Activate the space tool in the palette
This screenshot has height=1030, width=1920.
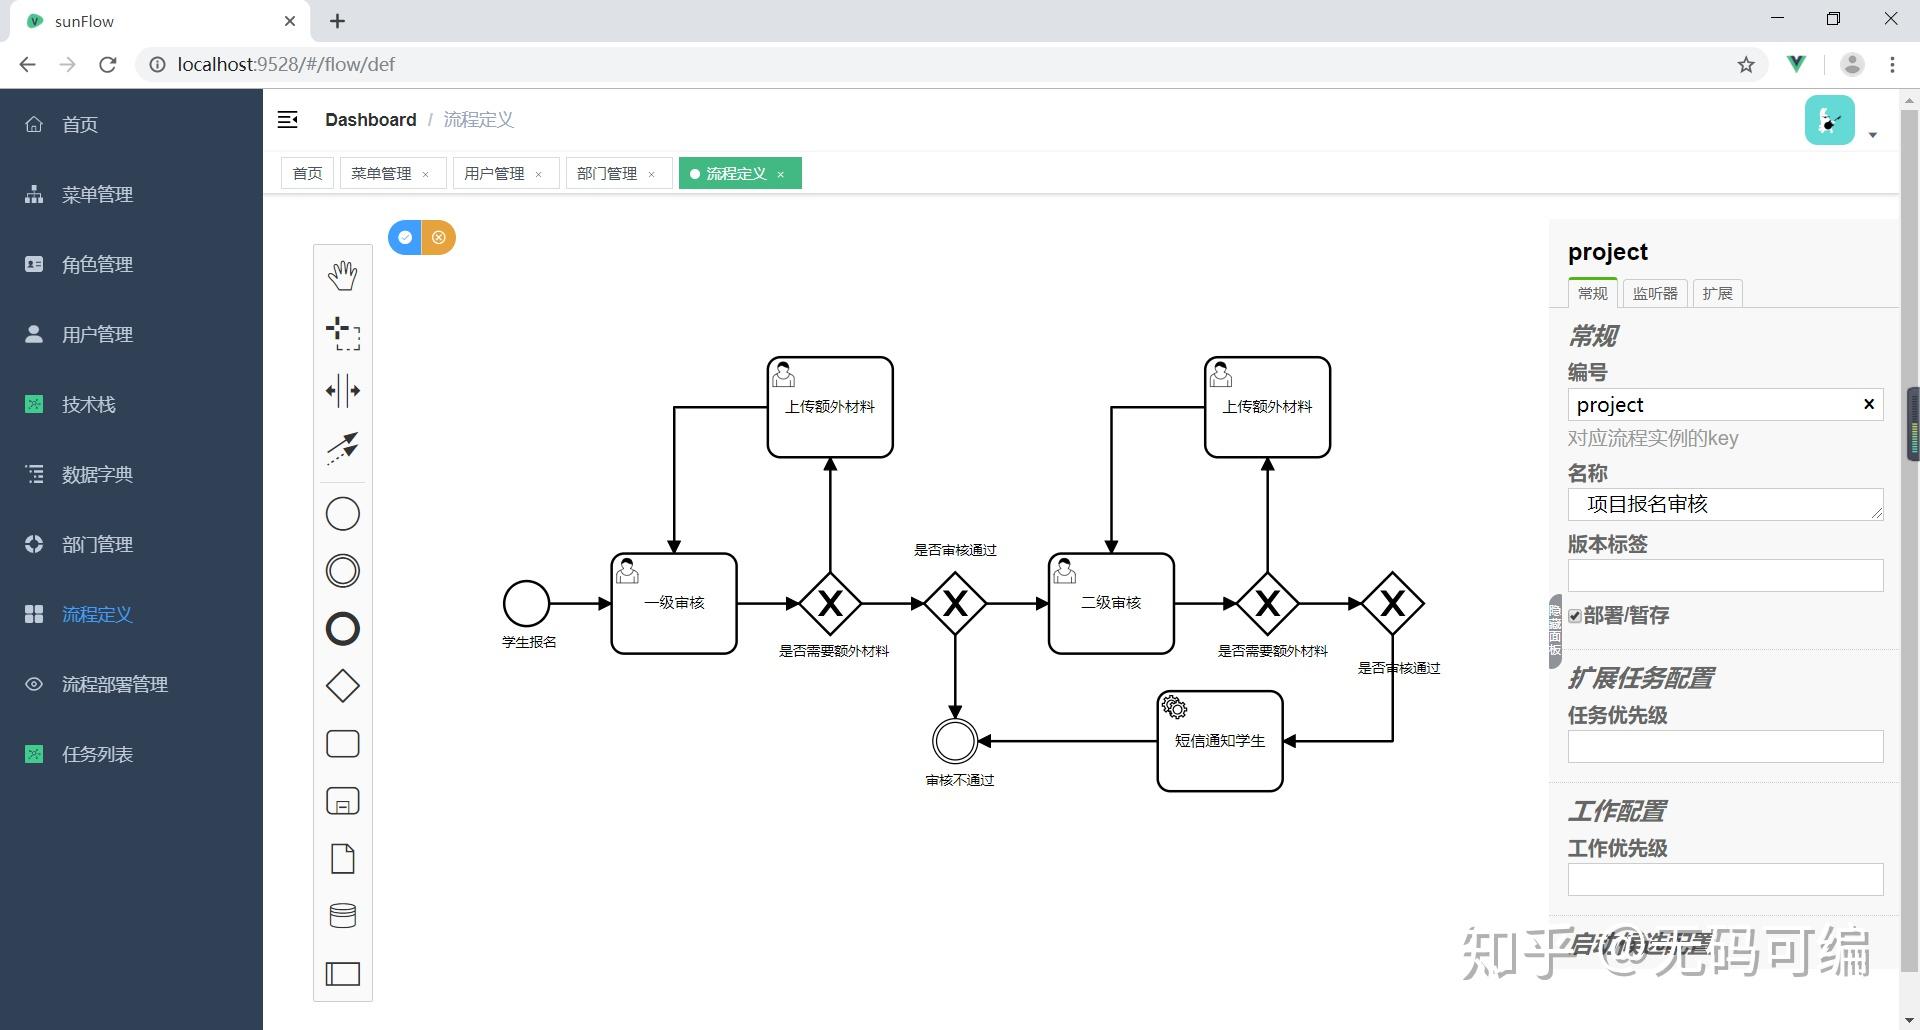343,391
